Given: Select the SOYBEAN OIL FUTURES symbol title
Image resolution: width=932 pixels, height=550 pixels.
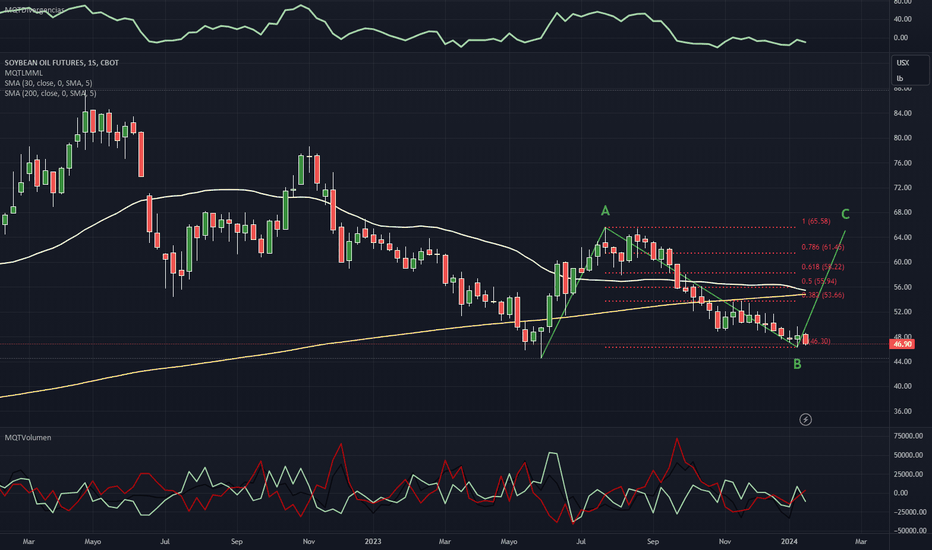Looking at the screenshot, I should point(62,62).
